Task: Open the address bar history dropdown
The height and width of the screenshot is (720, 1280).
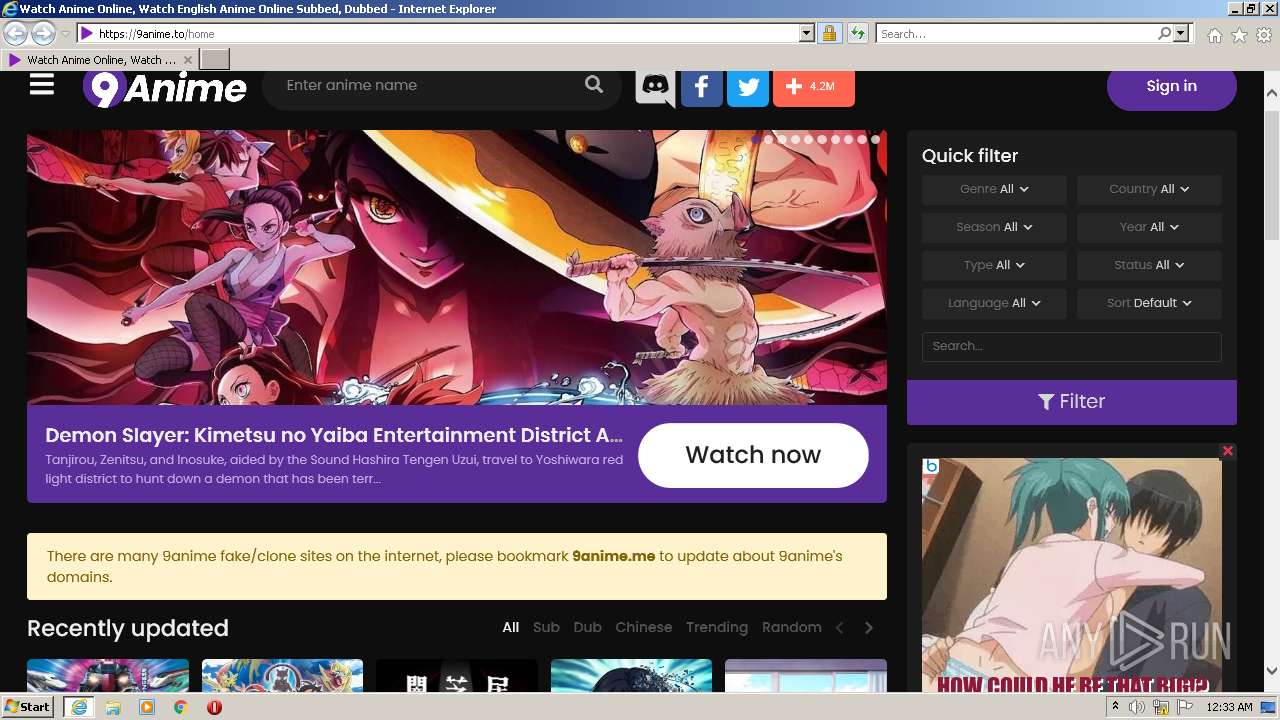Action: [x=806, y=33]
